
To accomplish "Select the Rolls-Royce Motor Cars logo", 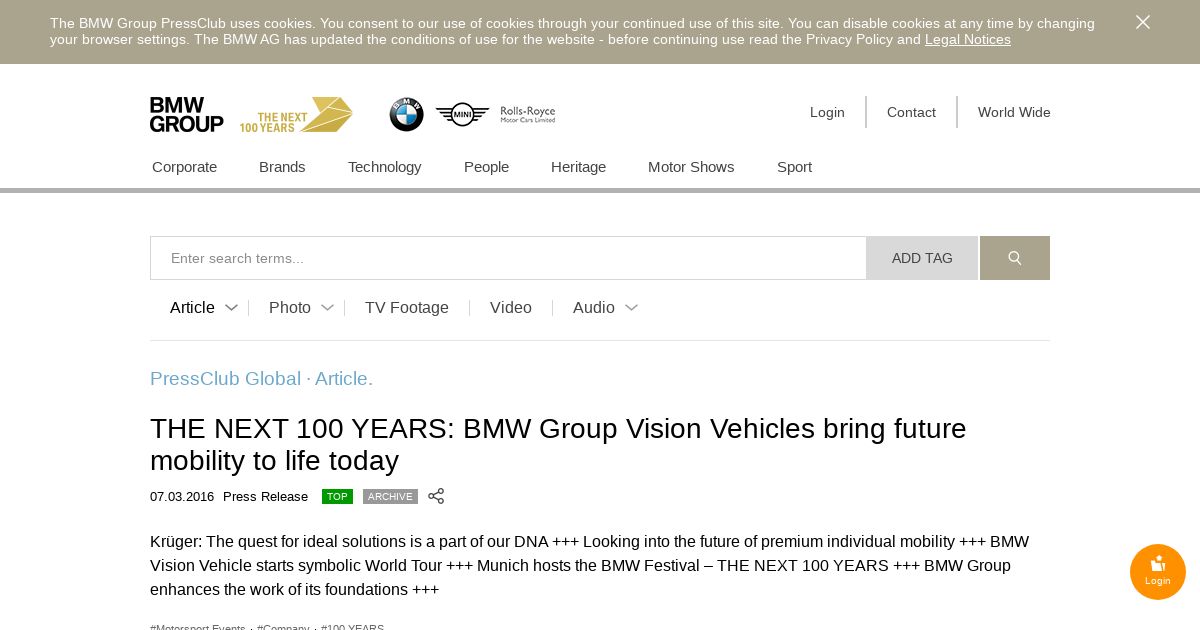I will [527, 114].
